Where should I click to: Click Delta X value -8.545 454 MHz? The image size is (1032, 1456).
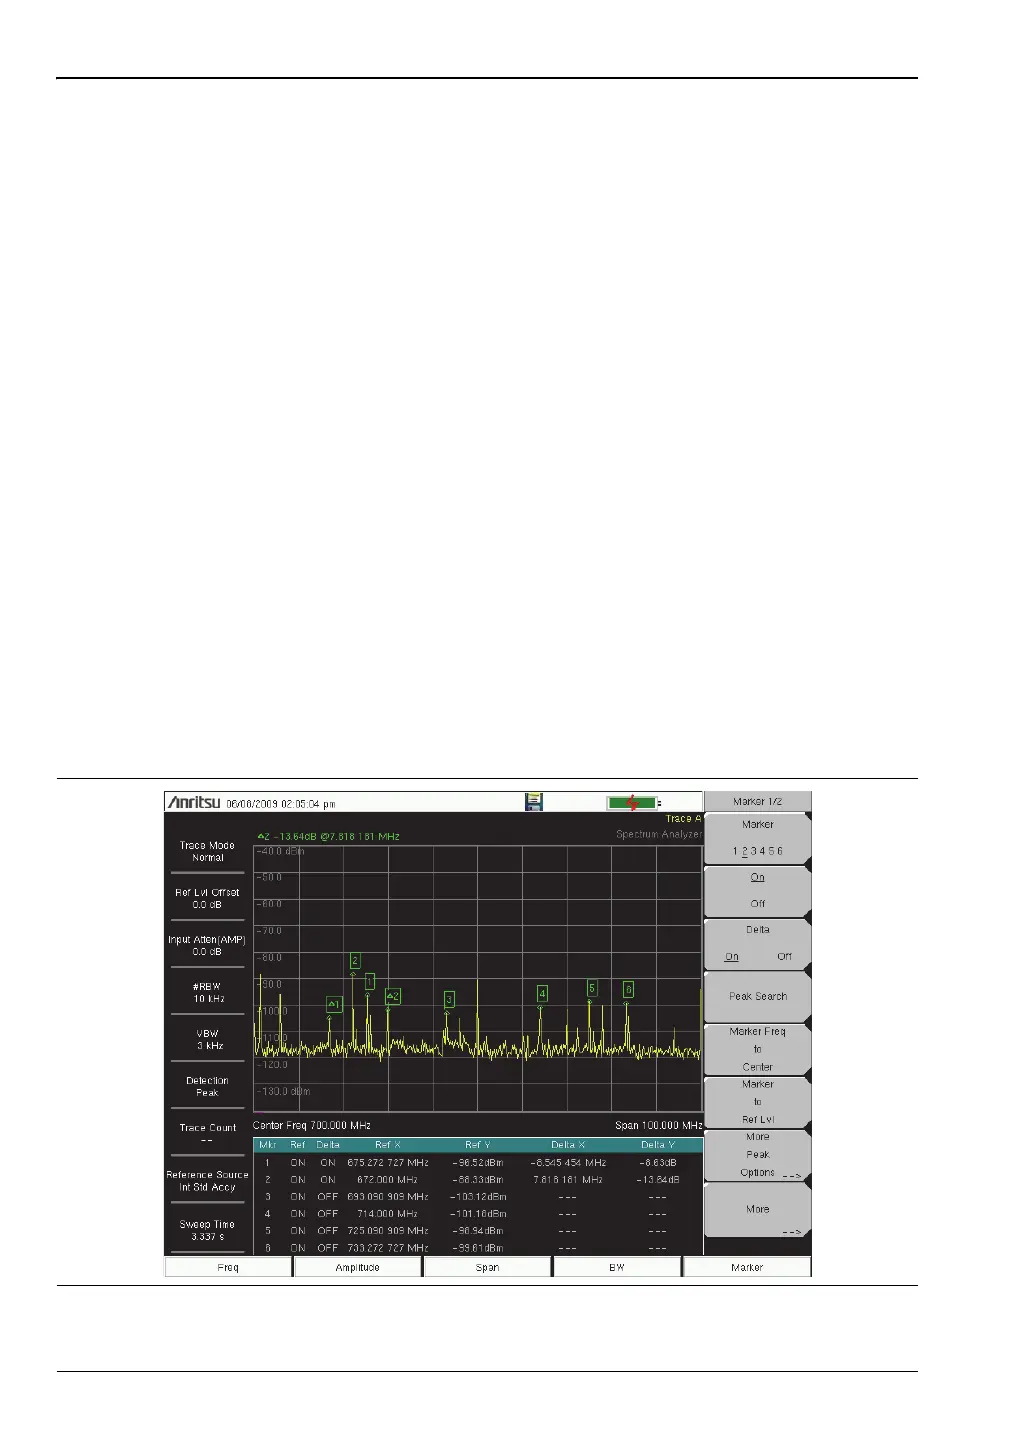tap(568, 1163)
